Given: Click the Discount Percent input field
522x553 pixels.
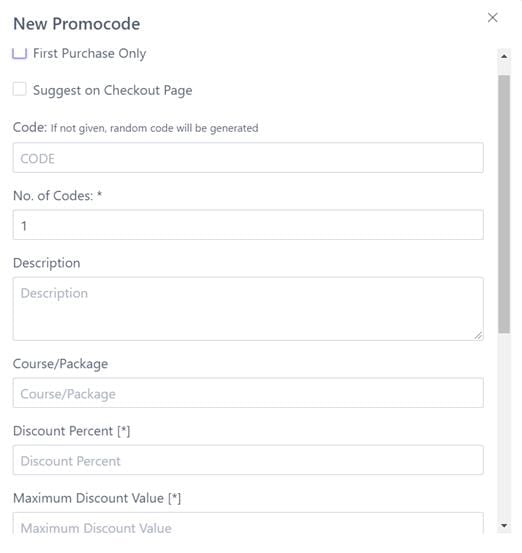Looking at the screenshot, I should coord(248,460).
